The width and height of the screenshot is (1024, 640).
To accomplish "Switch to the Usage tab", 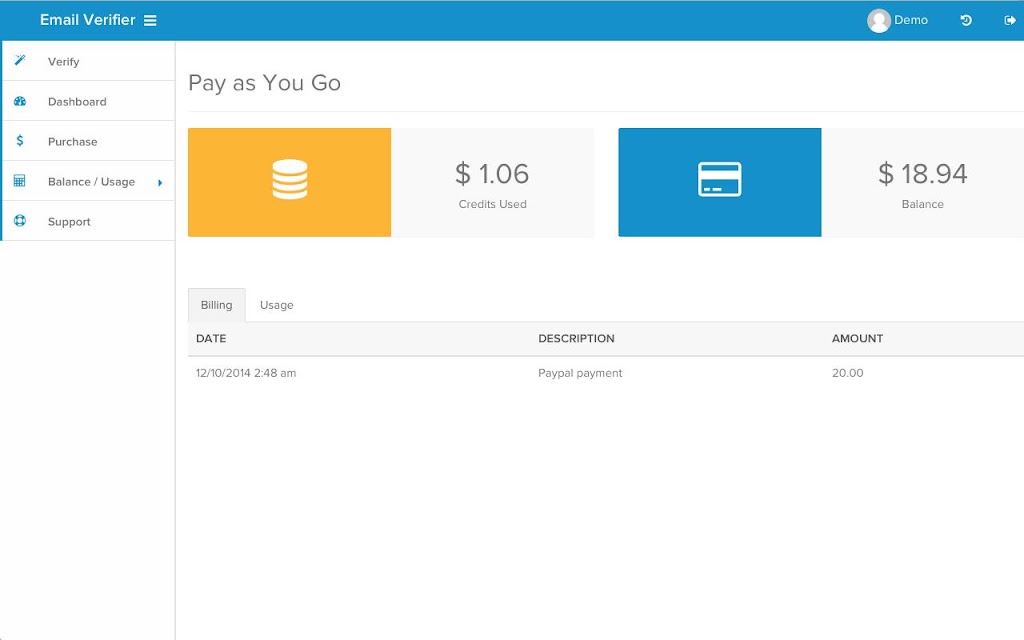I will 276,305.
